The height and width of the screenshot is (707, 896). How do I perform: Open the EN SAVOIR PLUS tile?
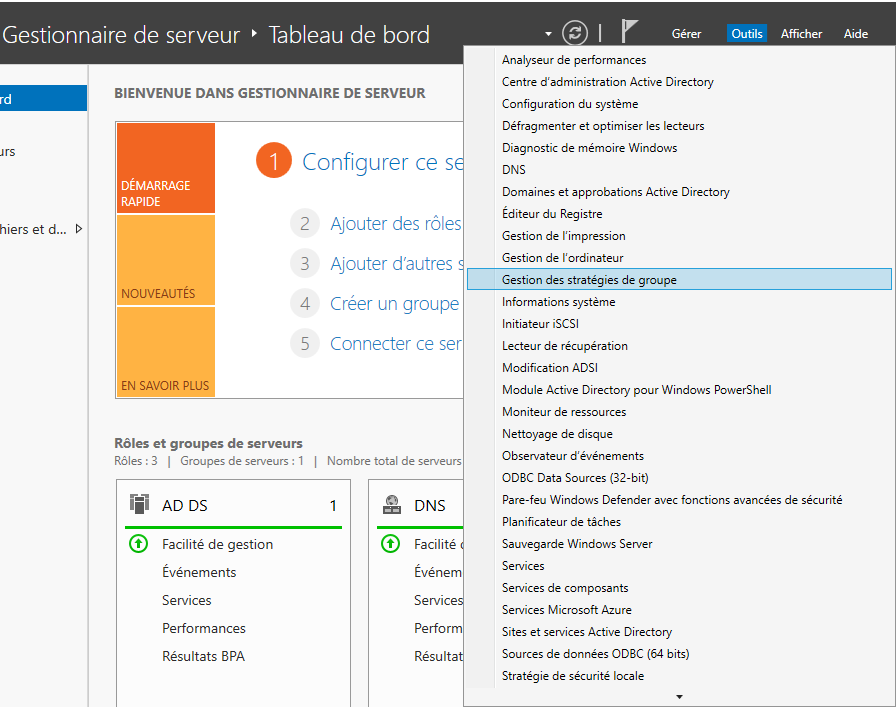[165, 352]
